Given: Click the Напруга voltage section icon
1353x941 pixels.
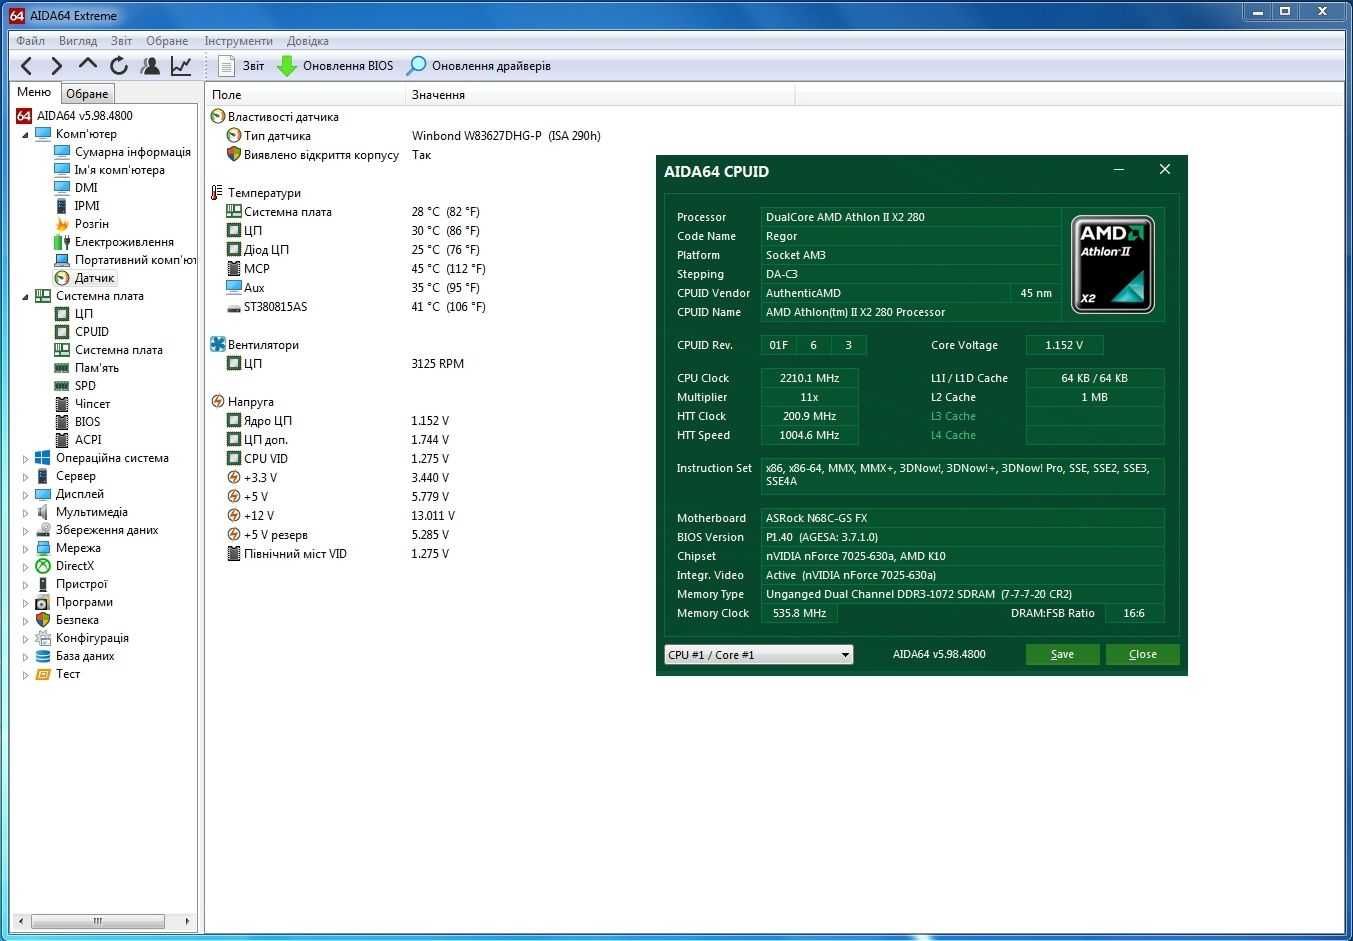Looking at the screenshot, I should (218, 402).
